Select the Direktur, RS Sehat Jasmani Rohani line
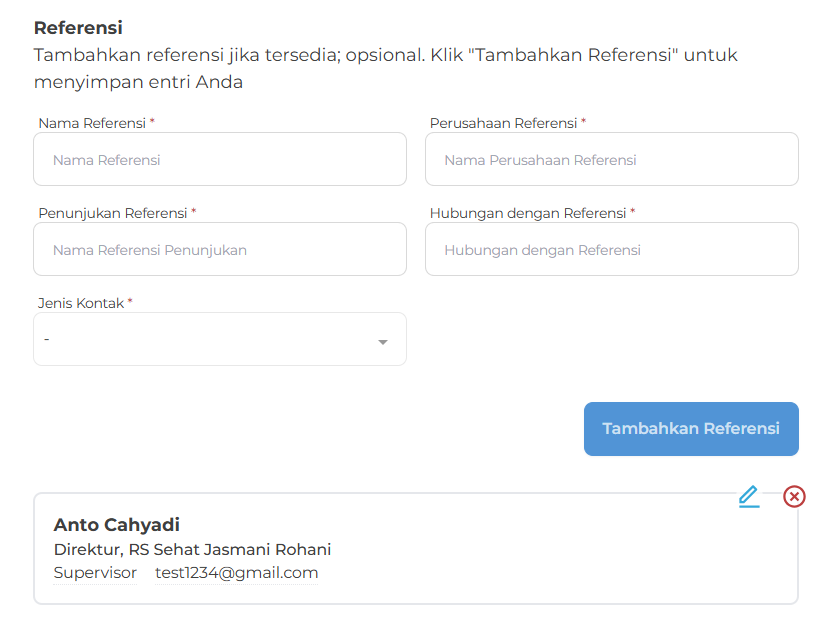 (x=192, y=550)
